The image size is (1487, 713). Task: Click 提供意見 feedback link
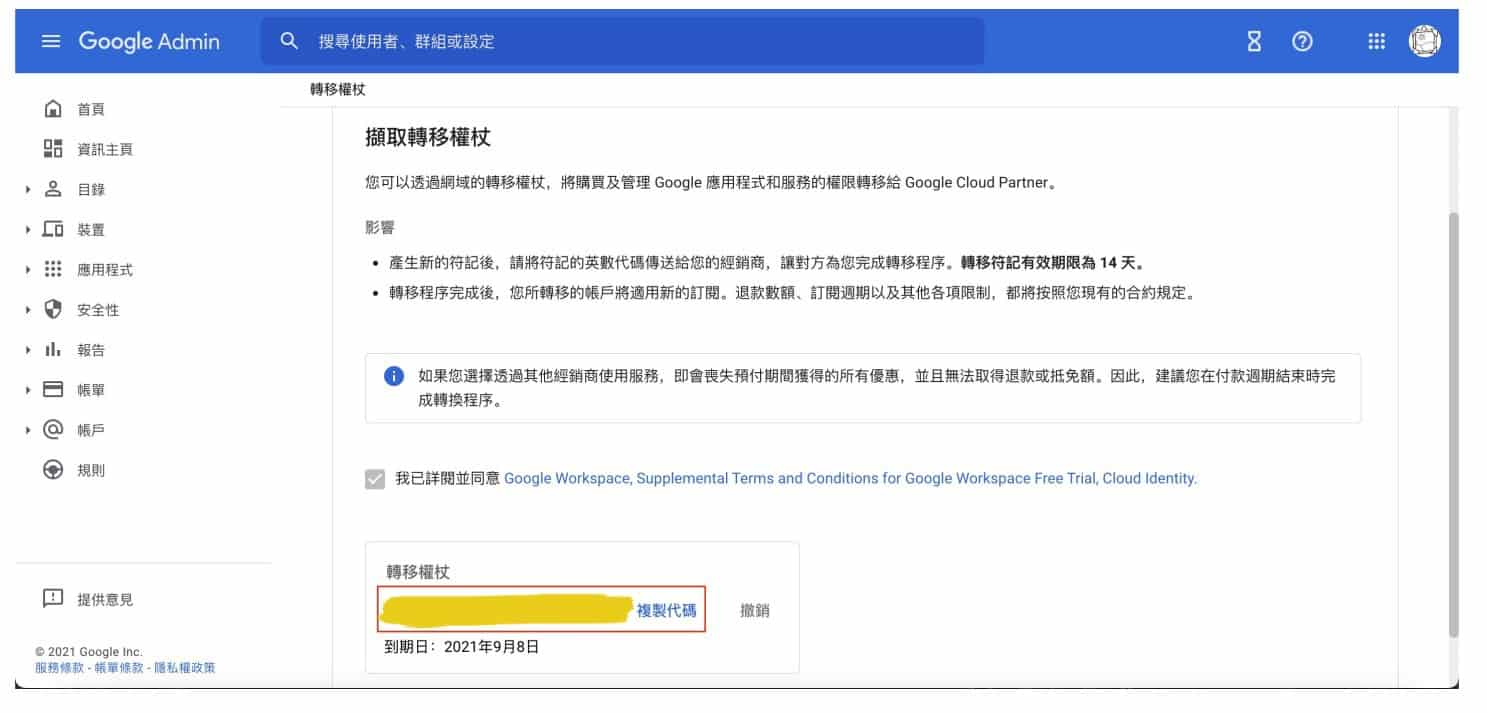(x=105, y=599)
